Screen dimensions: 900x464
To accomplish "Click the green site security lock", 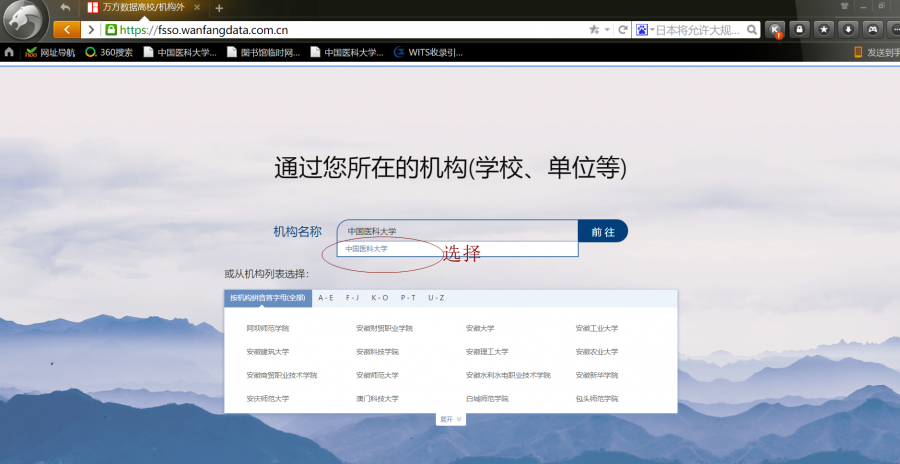I will pos(111,30).
